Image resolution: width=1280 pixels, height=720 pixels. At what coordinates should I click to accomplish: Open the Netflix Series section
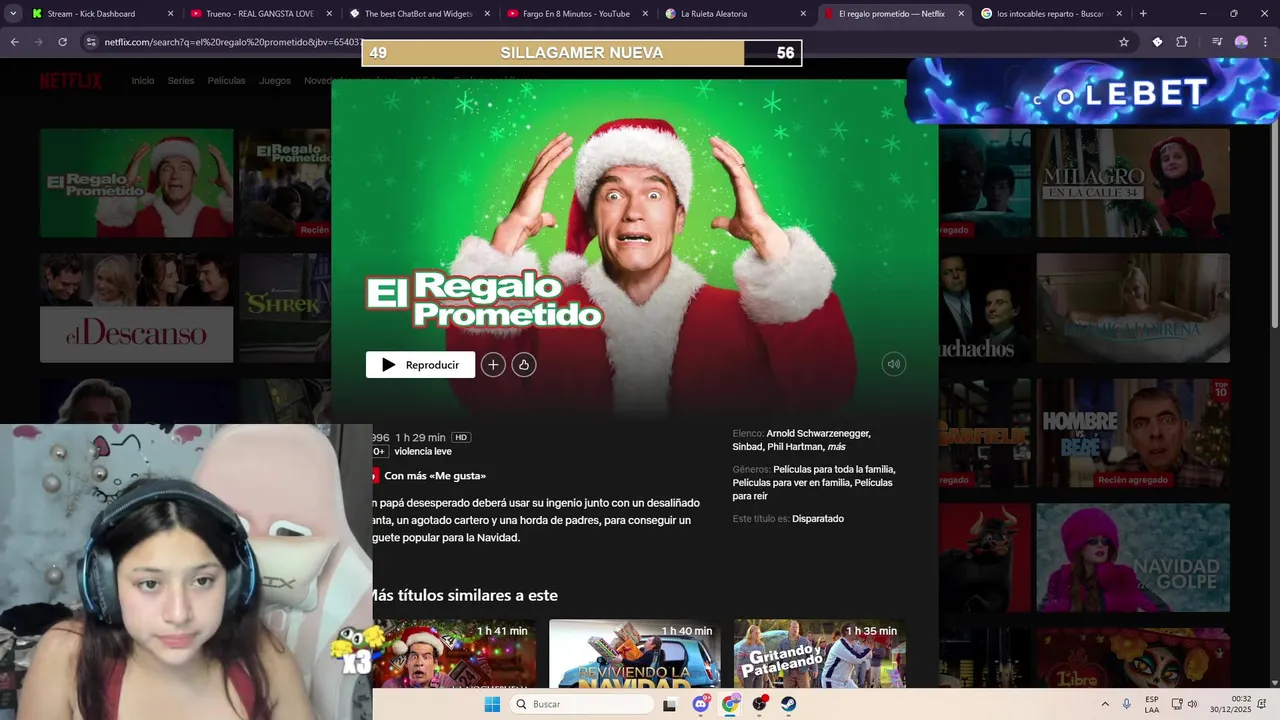click(x=181, y=81)
